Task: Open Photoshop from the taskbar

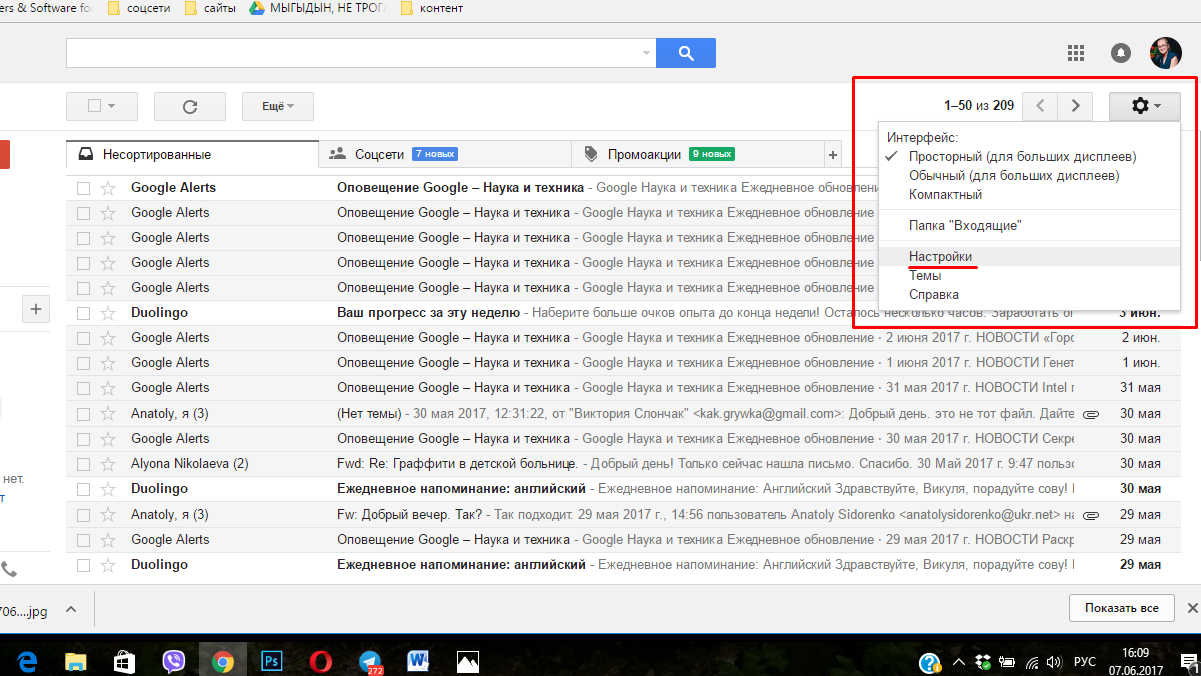Action: (x=271, y=661)
